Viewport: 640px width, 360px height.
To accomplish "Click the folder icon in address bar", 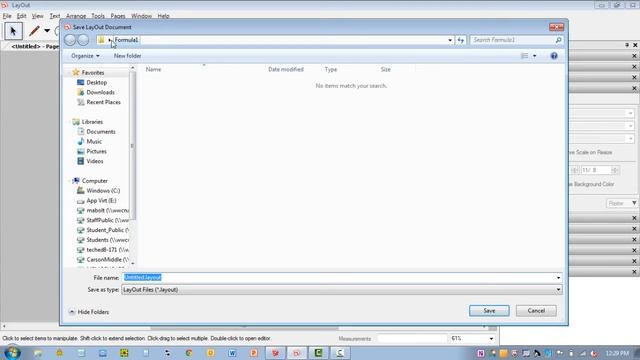I will pyautogui.click(x=101, y=40).
